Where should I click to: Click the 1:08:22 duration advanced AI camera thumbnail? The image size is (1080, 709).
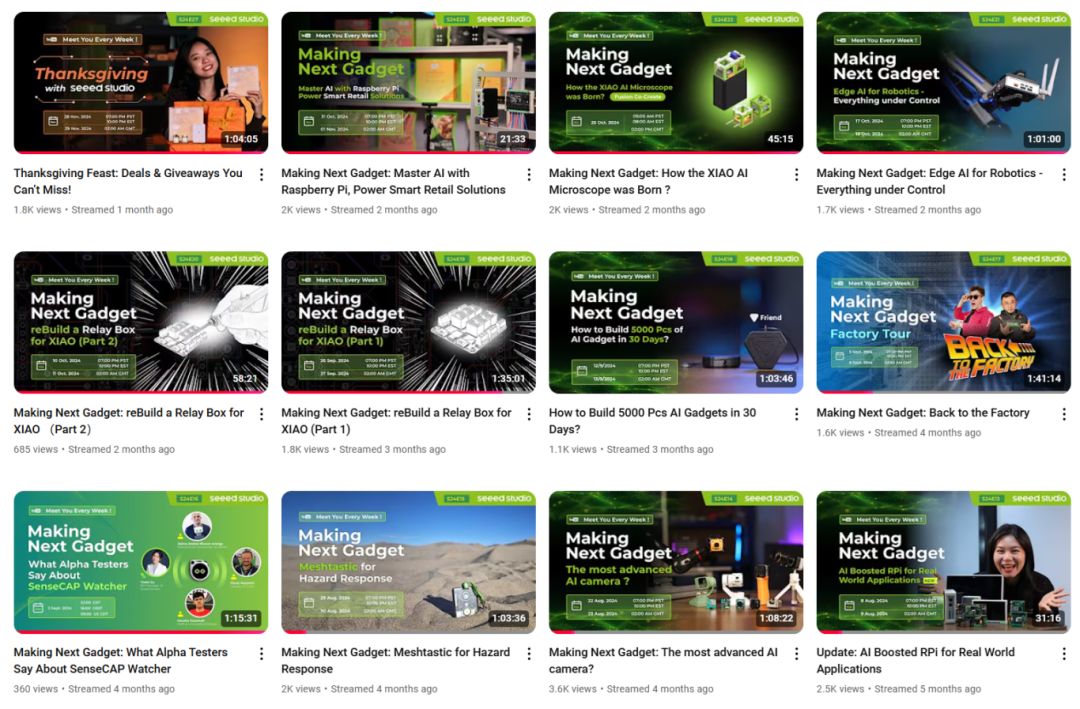[675, 562]
